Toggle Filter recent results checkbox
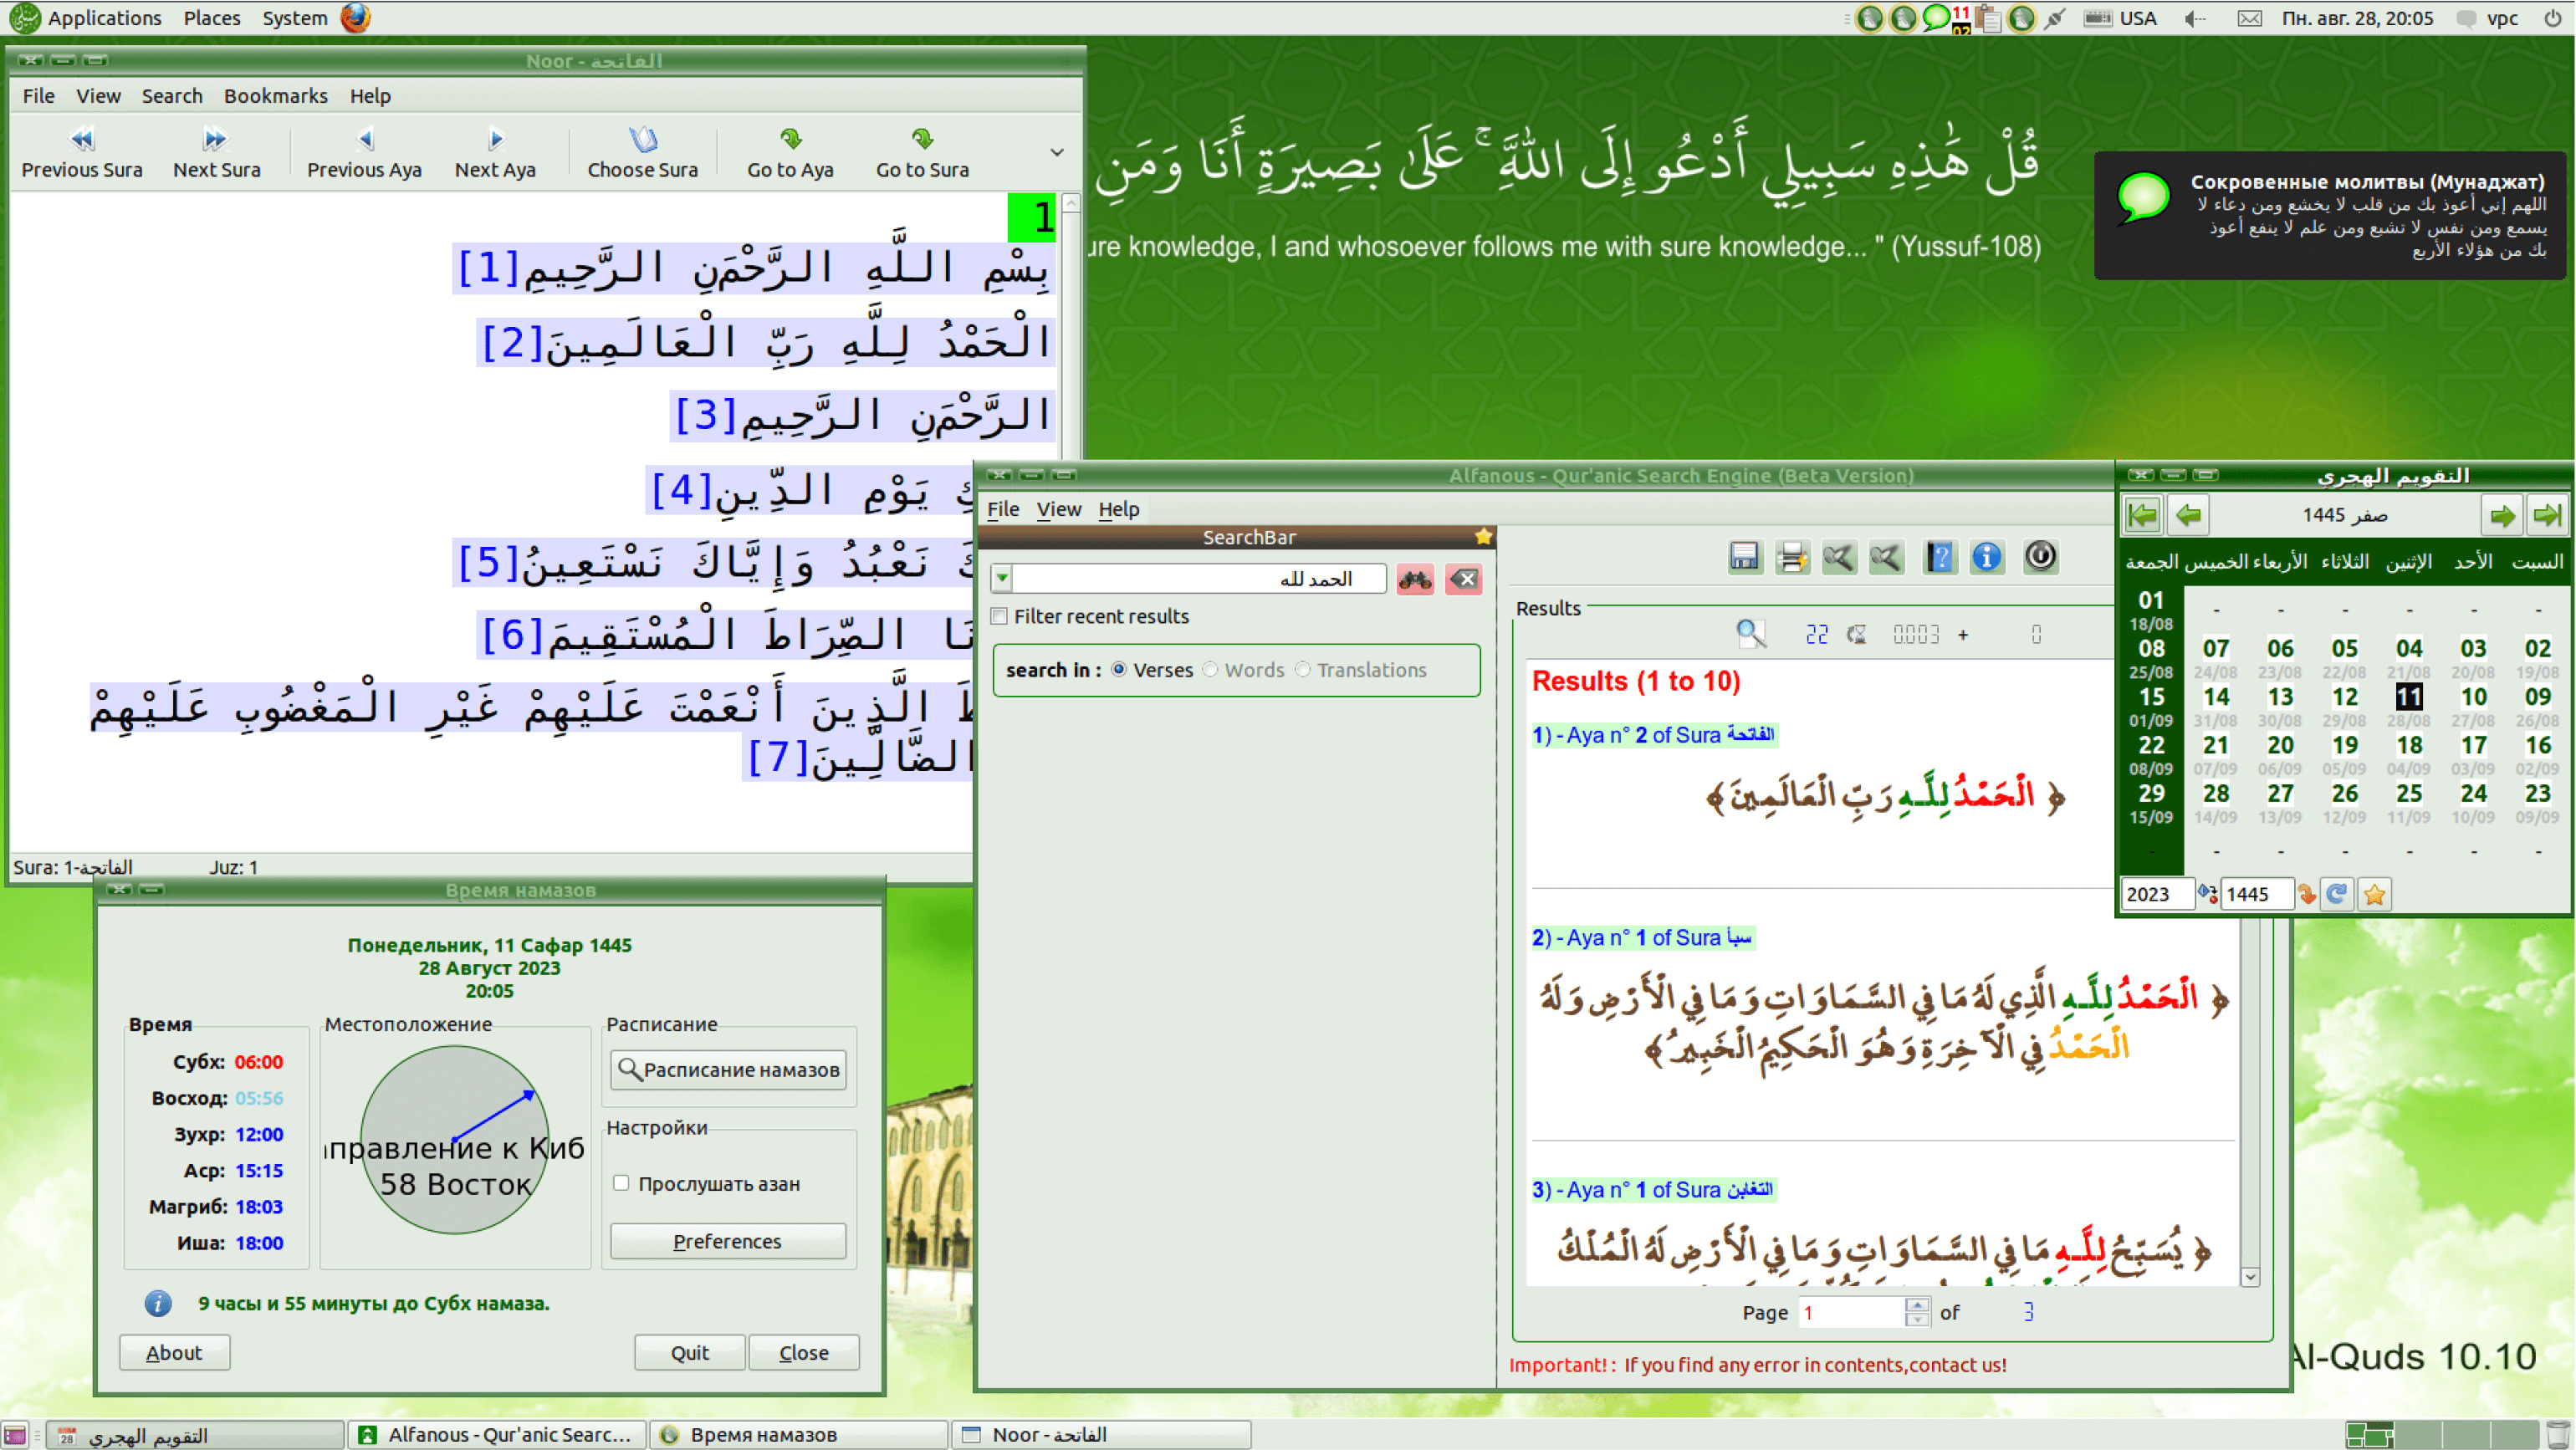 [x=998, y=616]
